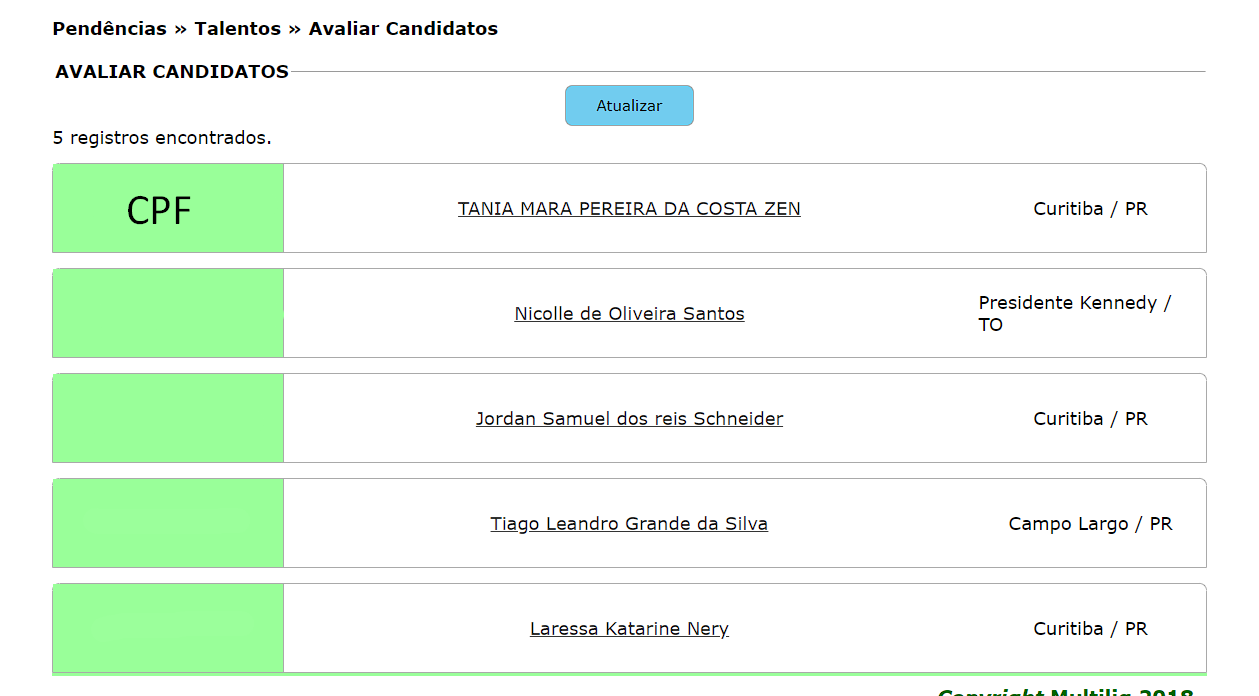
Task: Click the AVALIAR CANDIDATOS section heading
Action: pos(172,72)
